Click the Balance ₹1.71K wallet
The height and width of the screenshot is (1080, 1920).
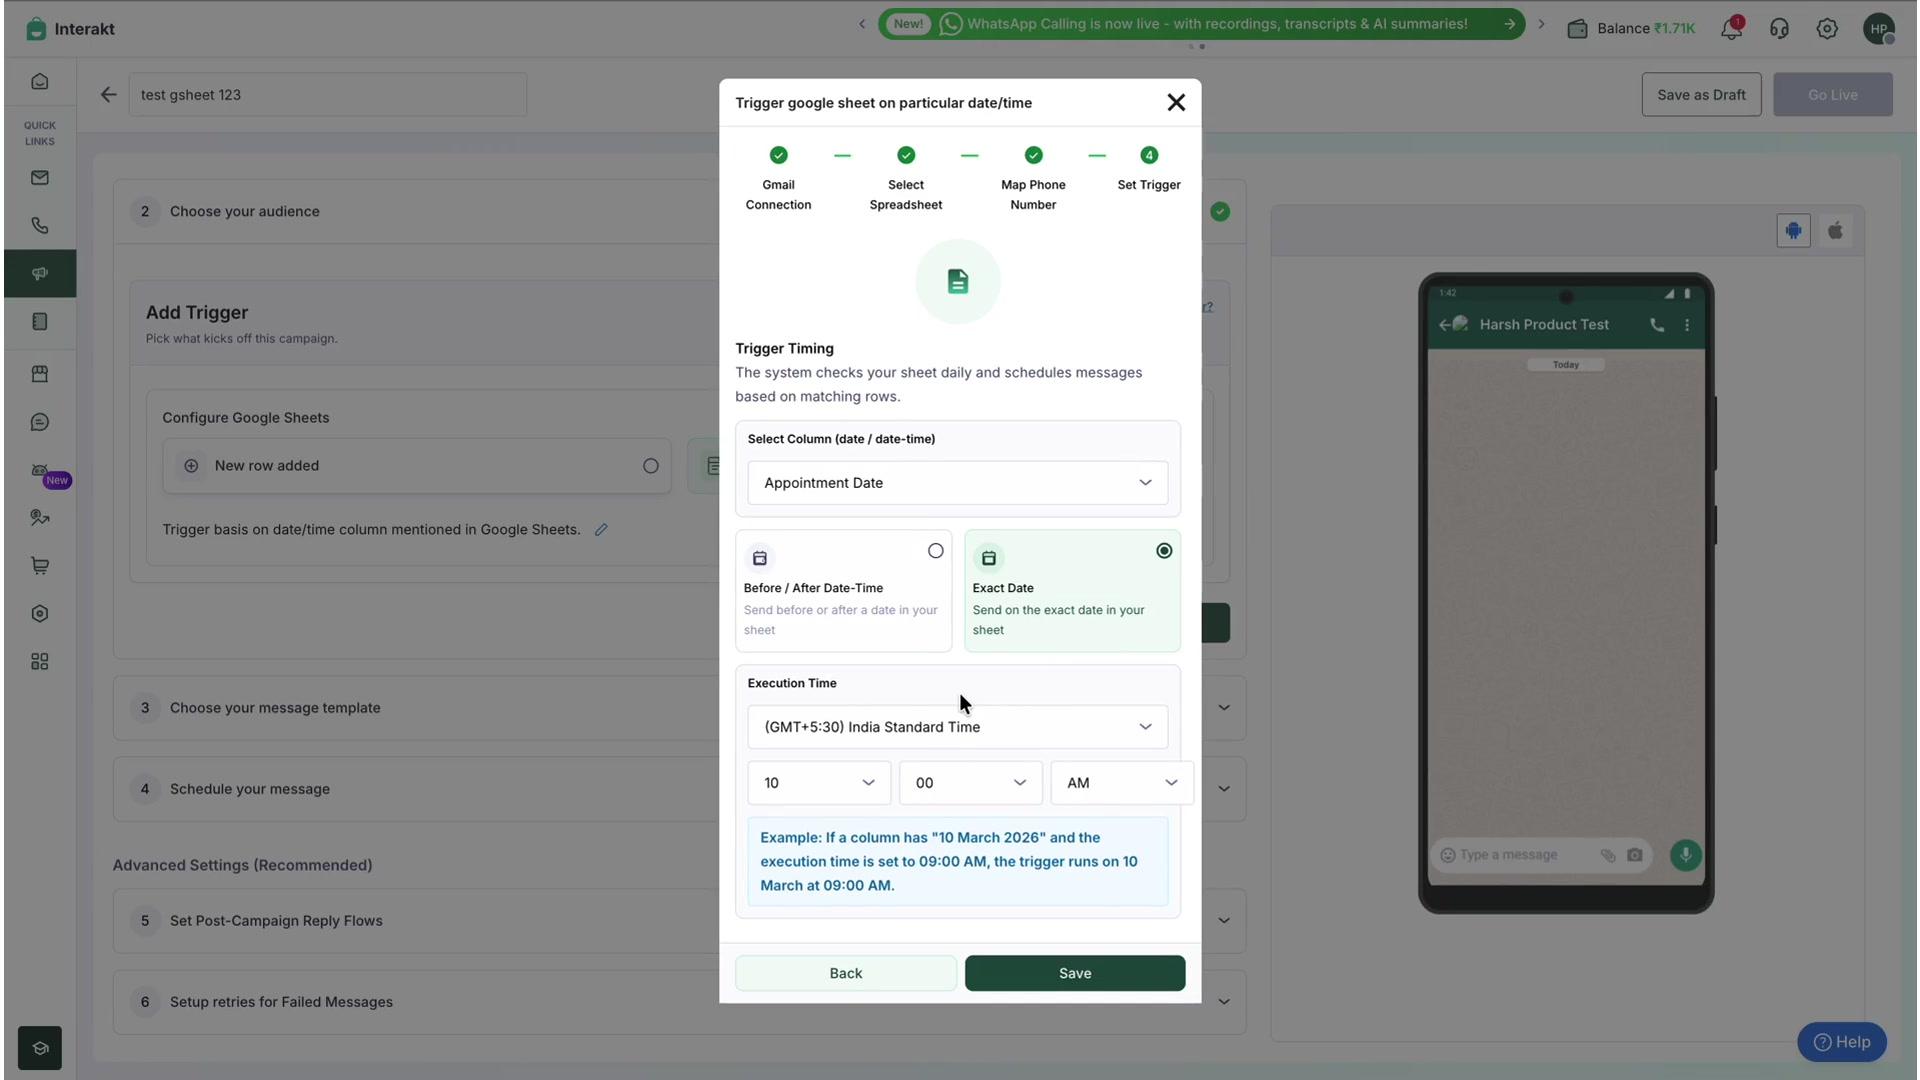click(x=1631, y=28)
